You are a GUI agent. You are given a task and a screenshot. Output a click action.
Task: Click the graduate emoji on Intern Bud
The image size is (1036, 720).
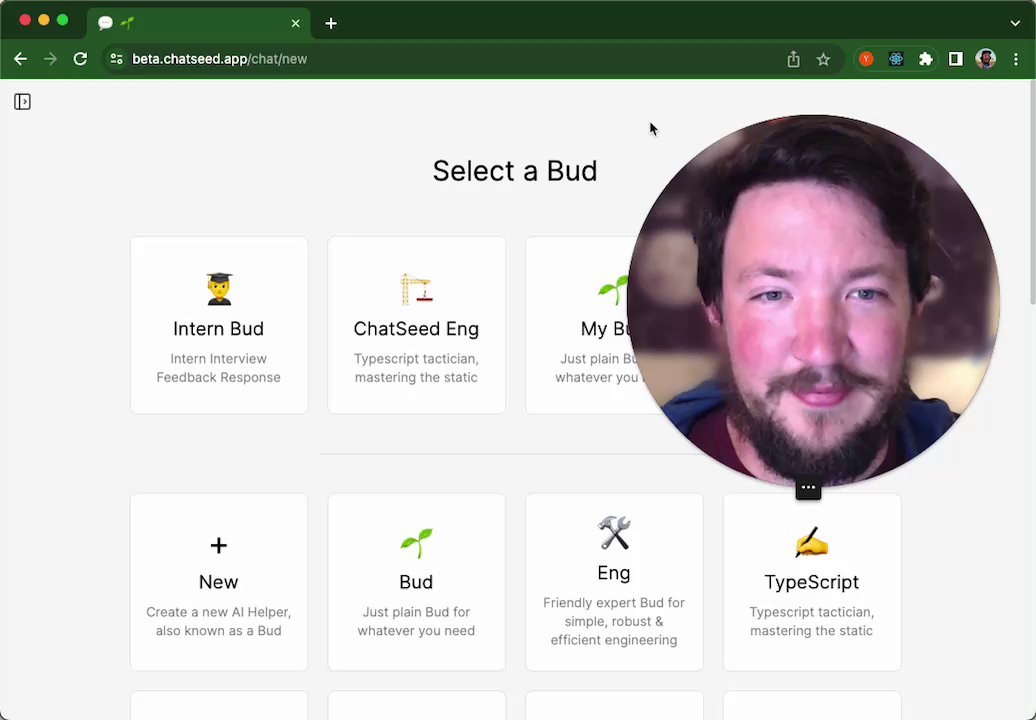pos(219,289)
